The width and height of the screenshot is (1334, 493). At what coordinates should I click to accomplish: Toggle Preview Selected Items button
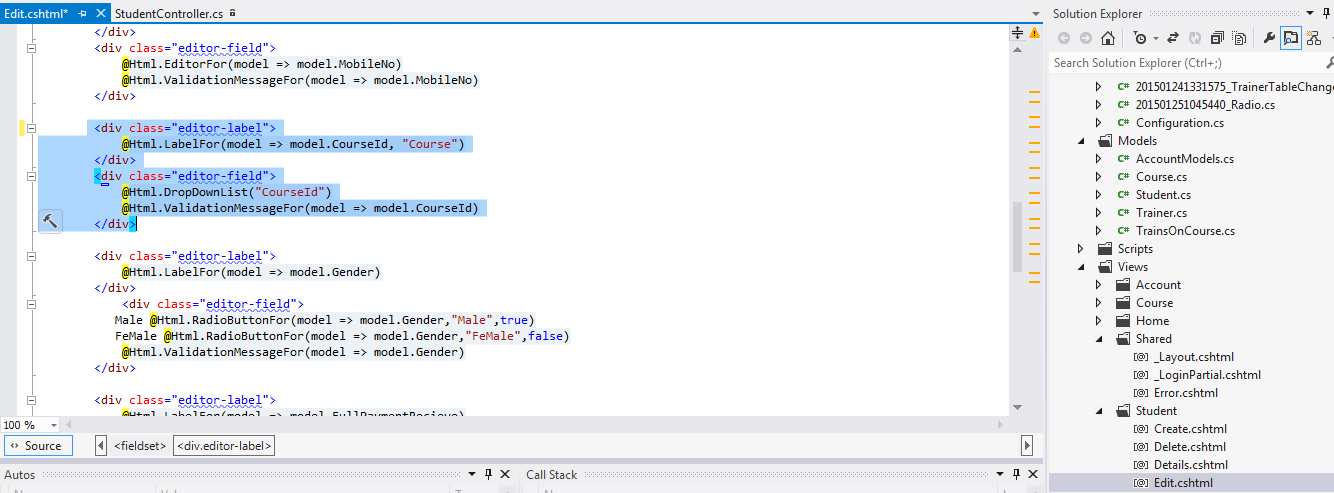1291,38
